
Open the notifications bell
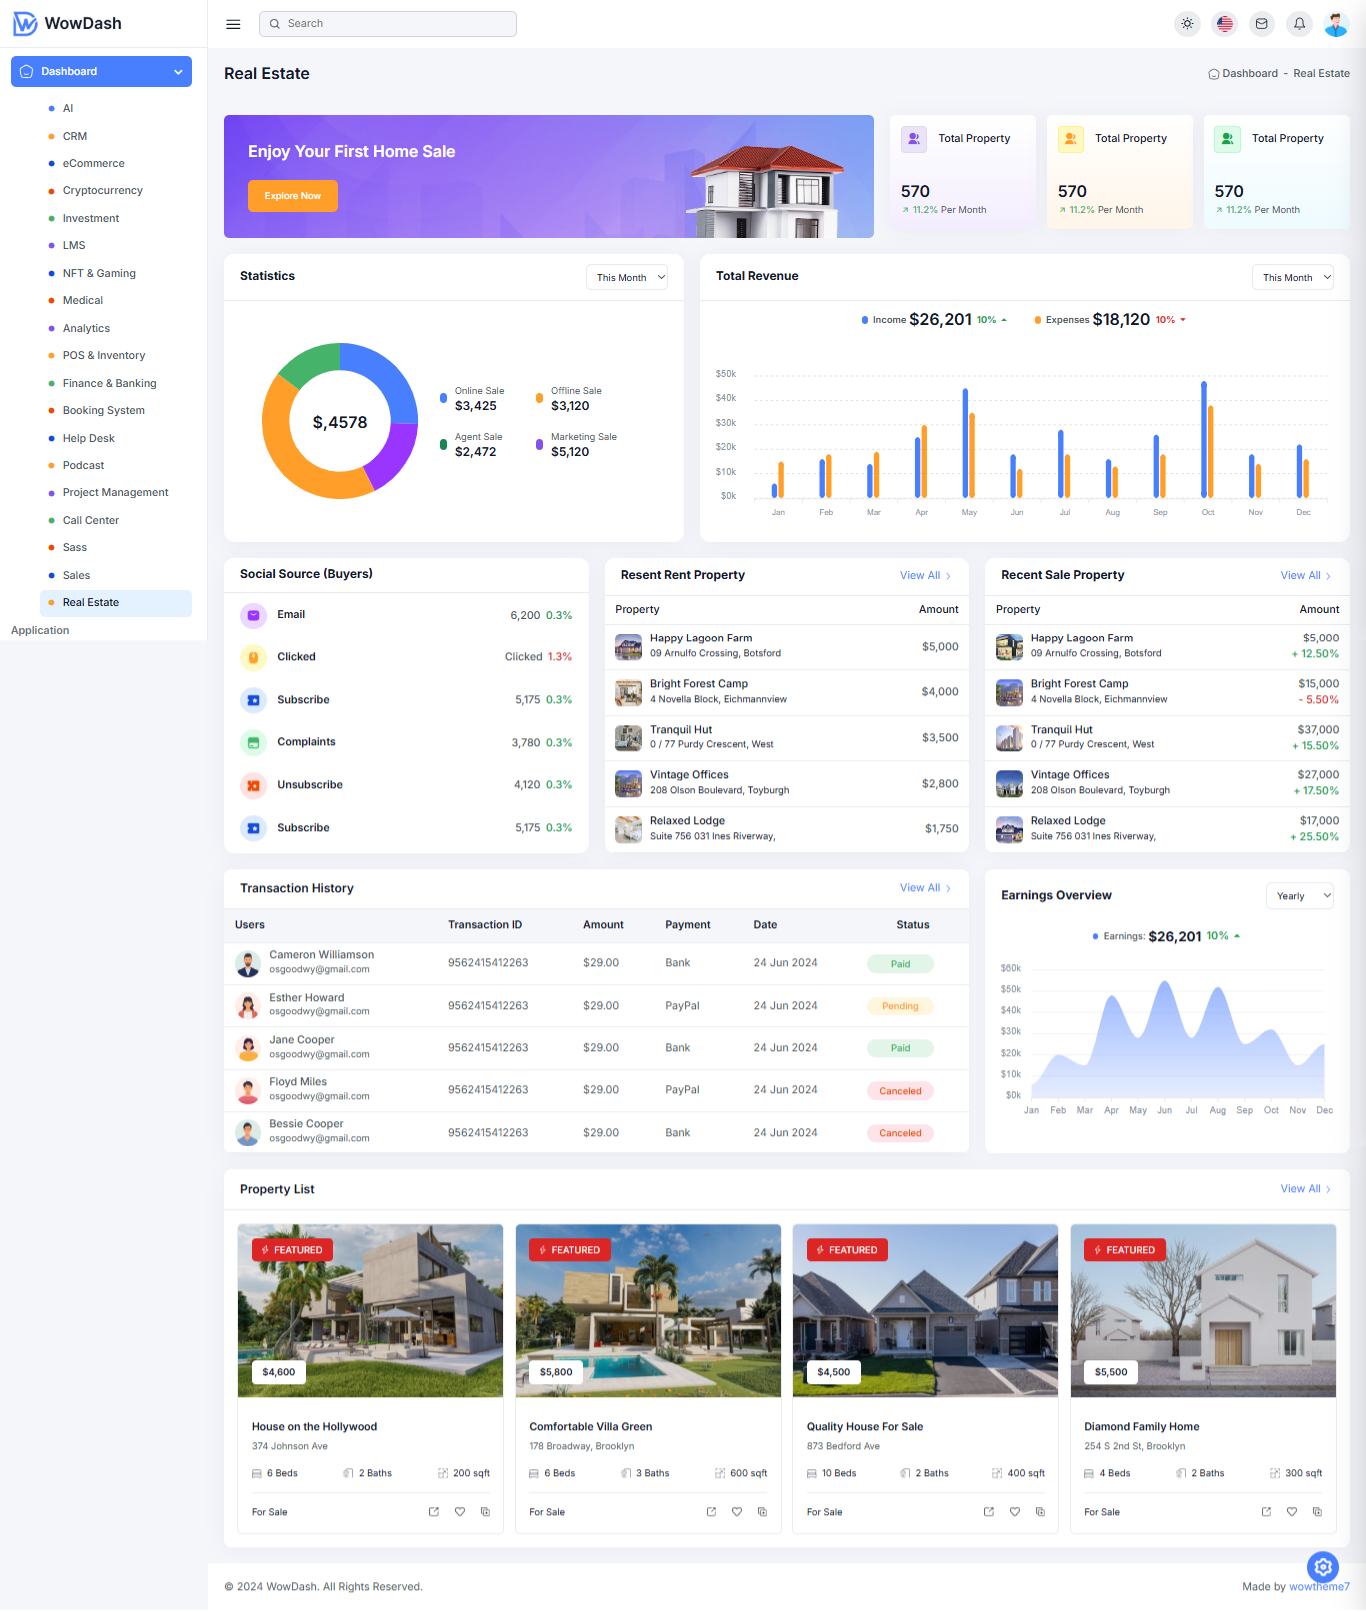[1299, 24]
